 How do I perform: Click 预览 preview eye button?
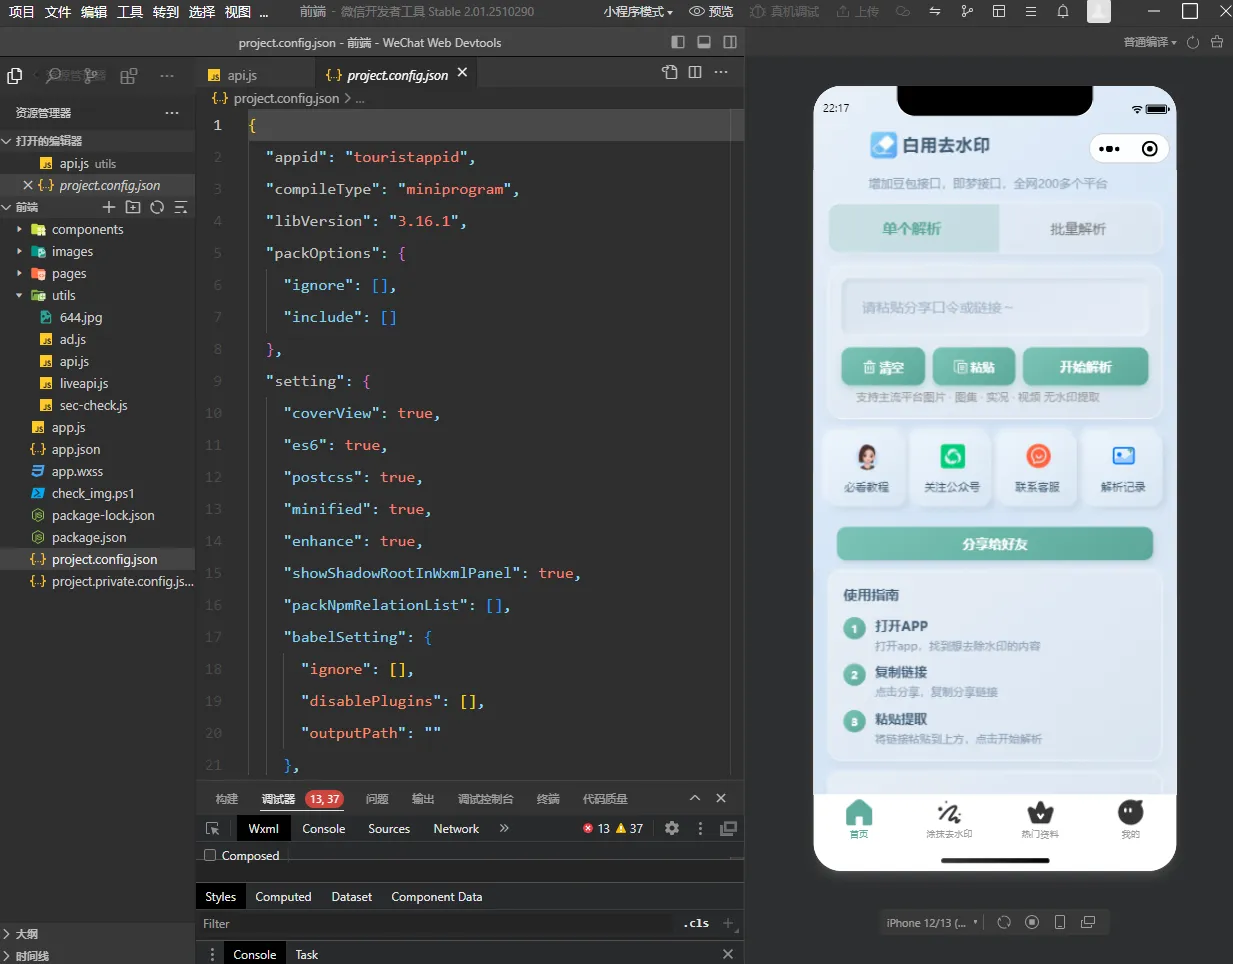[x=711, y=12]
